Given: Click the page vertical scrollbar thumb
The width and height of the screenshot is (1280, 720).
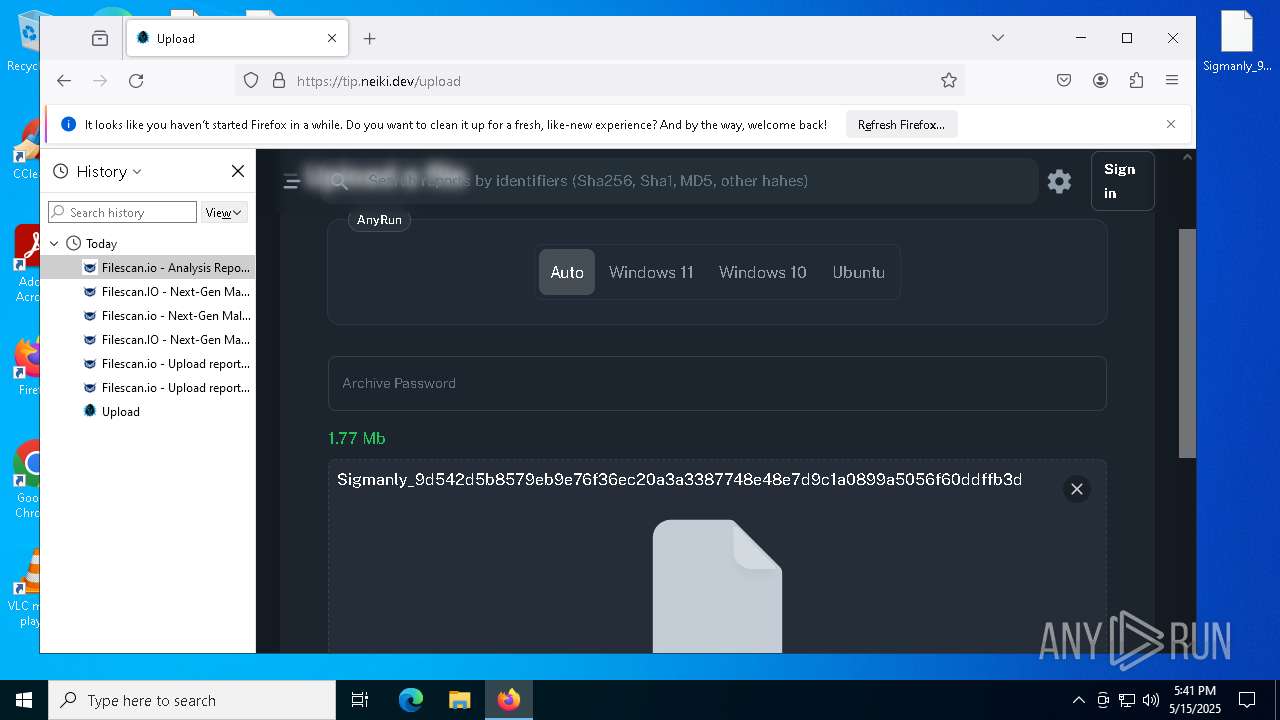Looking at the screenshot, I should coord(1188,343).
